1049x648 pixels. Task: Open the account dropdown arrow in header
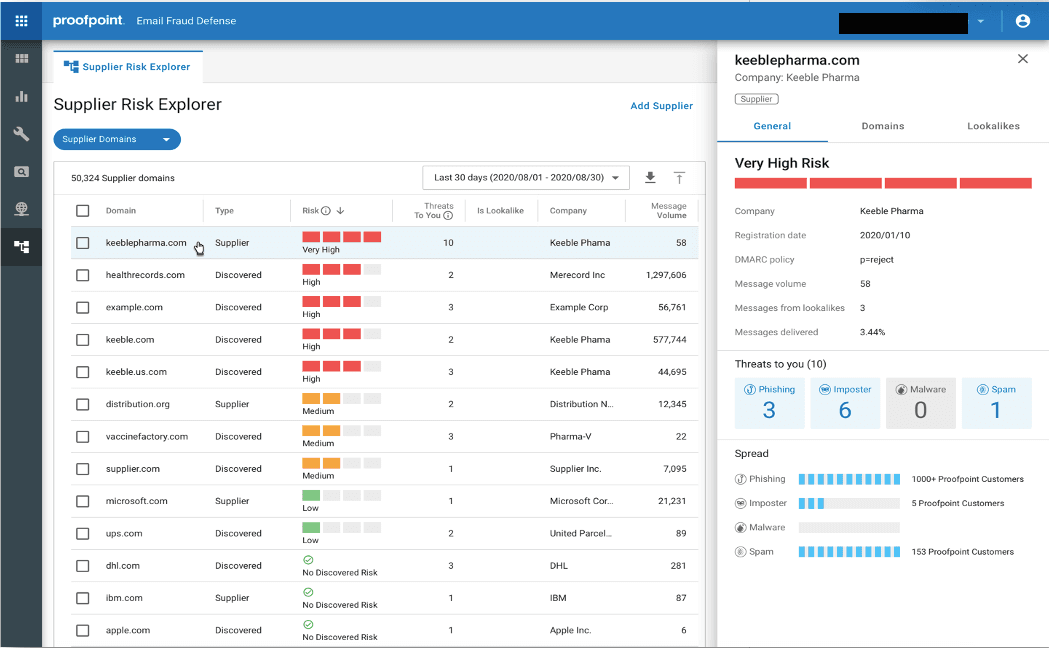pos(981,21)
